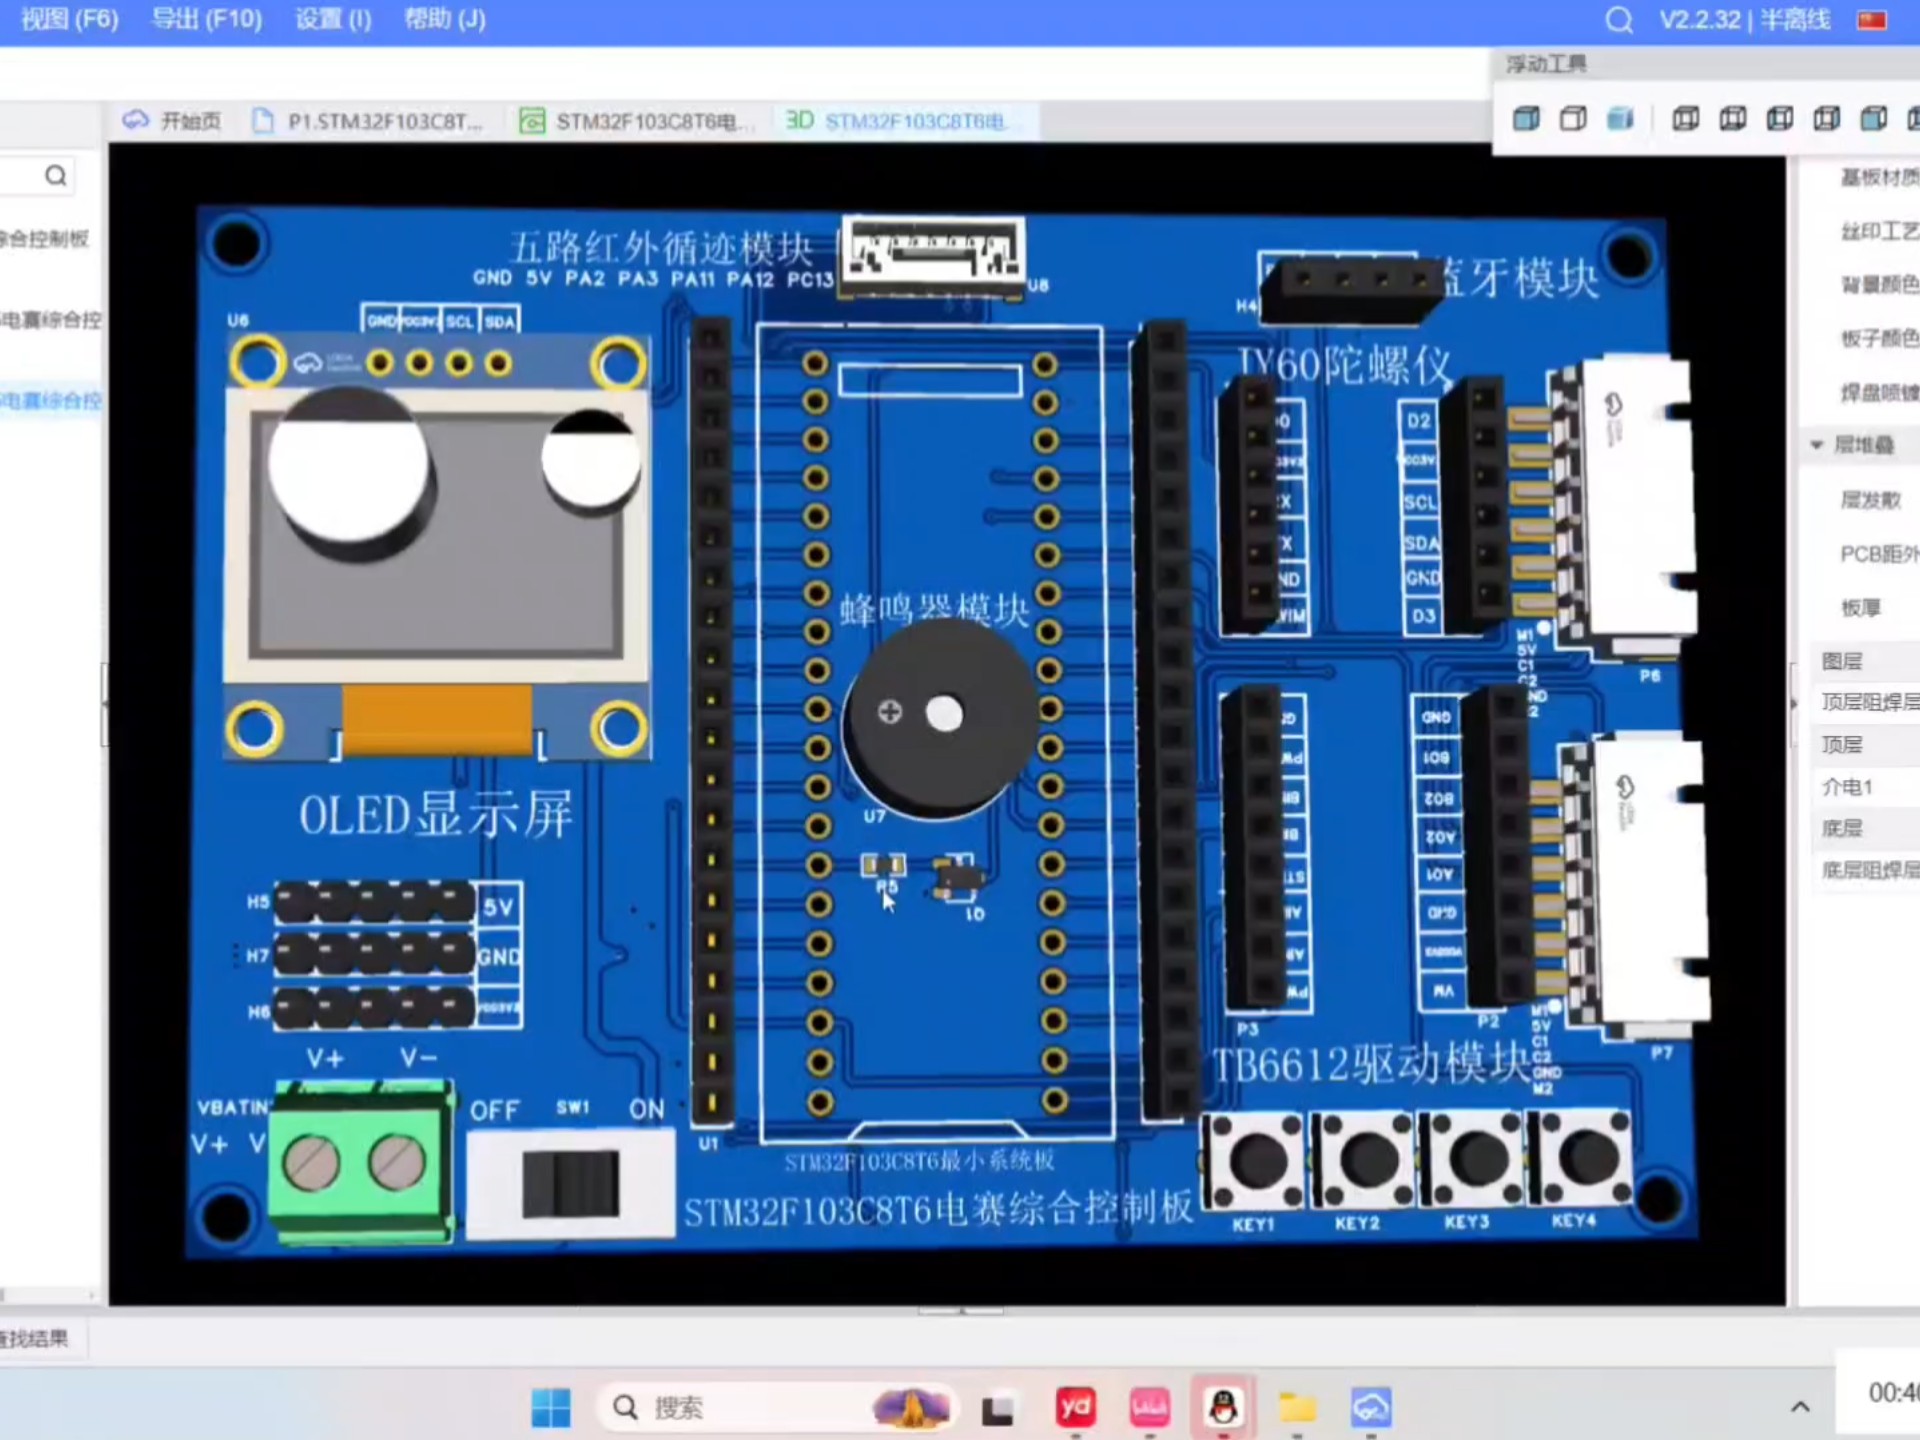Click the fourth wireframe view cube after the separator
This screenshot has height=1440, width=1920.
[1827, 119]
